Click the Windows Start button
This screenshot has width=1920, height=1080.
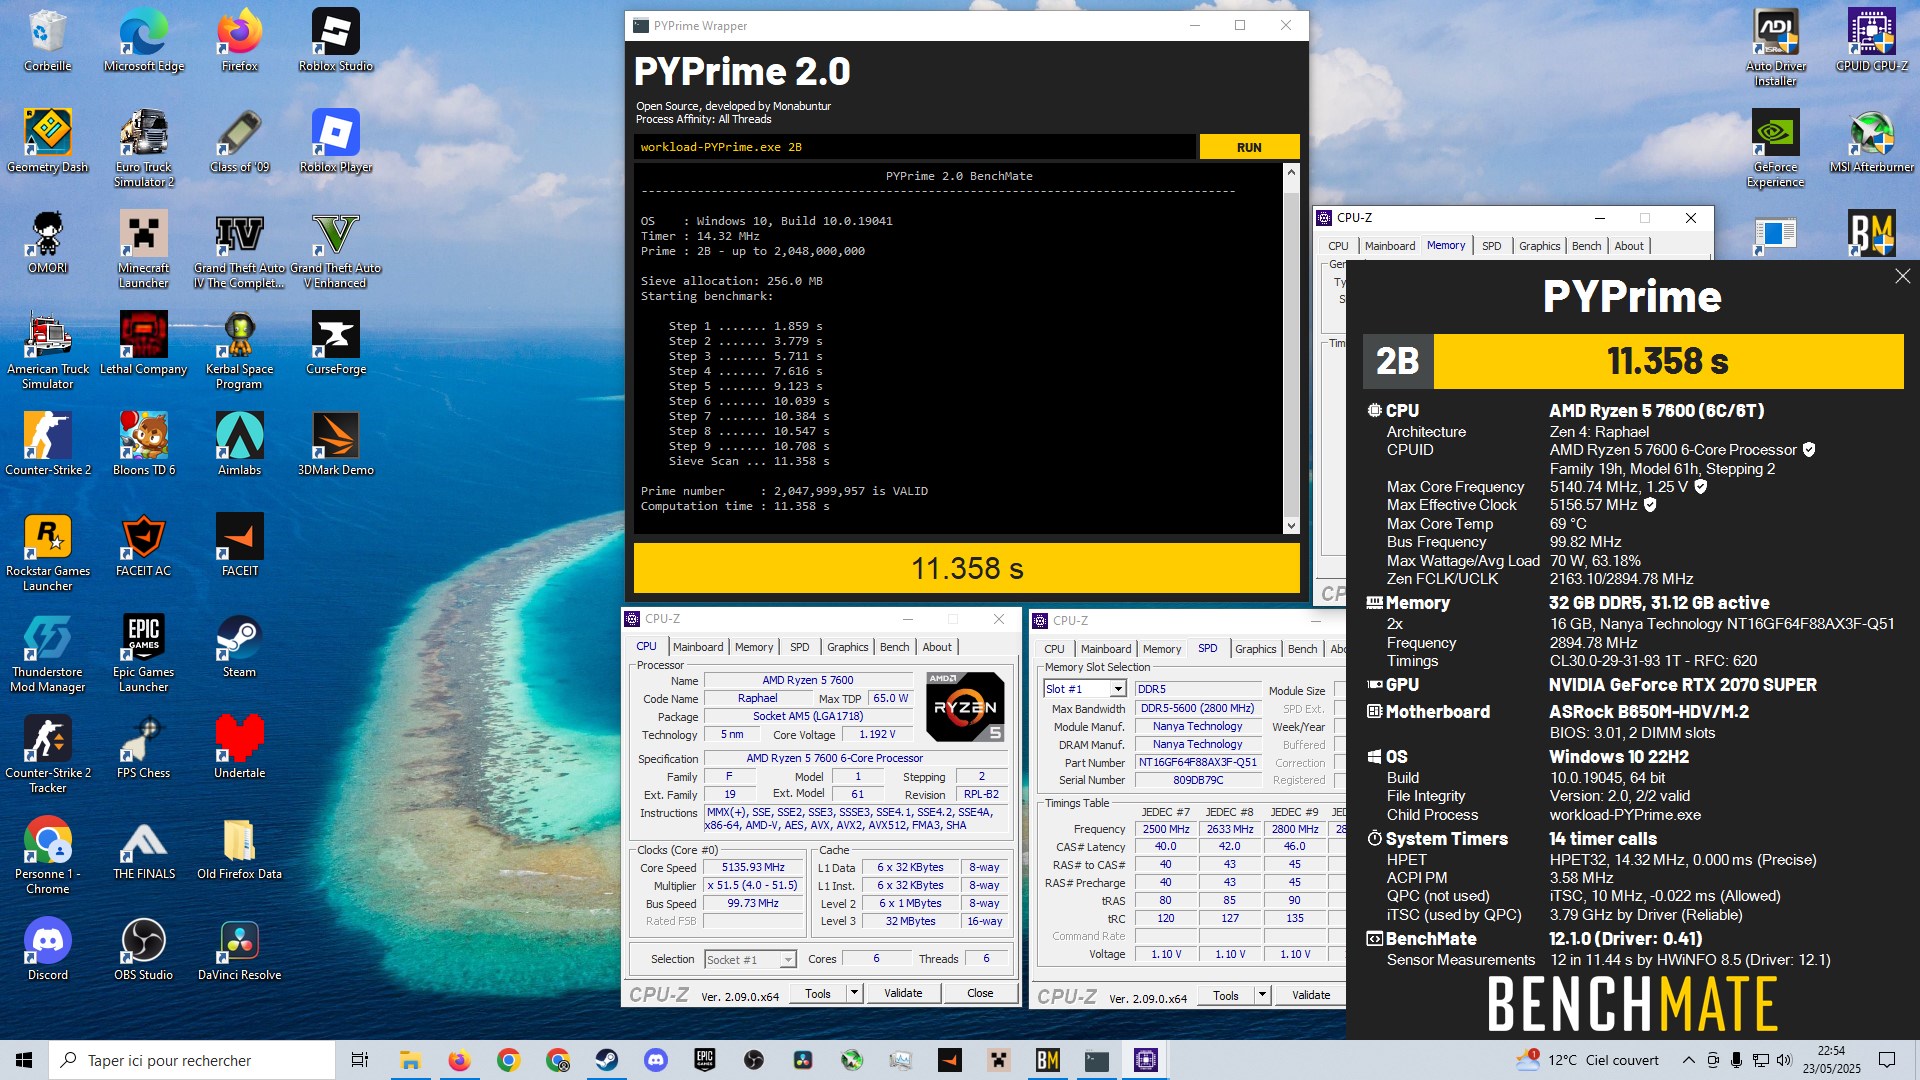(x=24, y=1060)
